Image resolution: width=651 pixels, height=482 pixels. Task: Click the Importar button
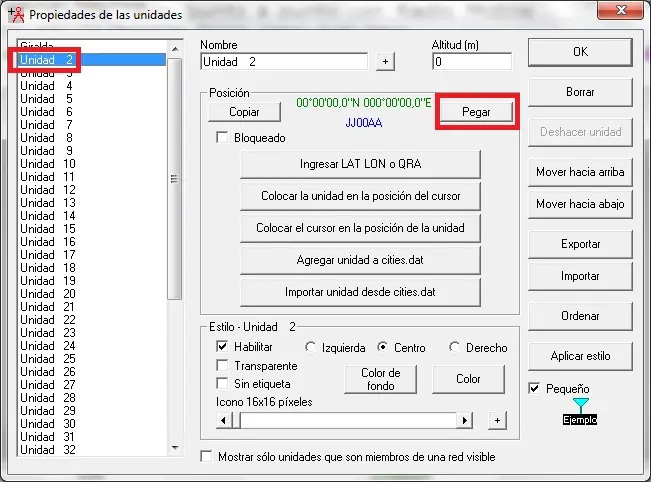point(580,276)
